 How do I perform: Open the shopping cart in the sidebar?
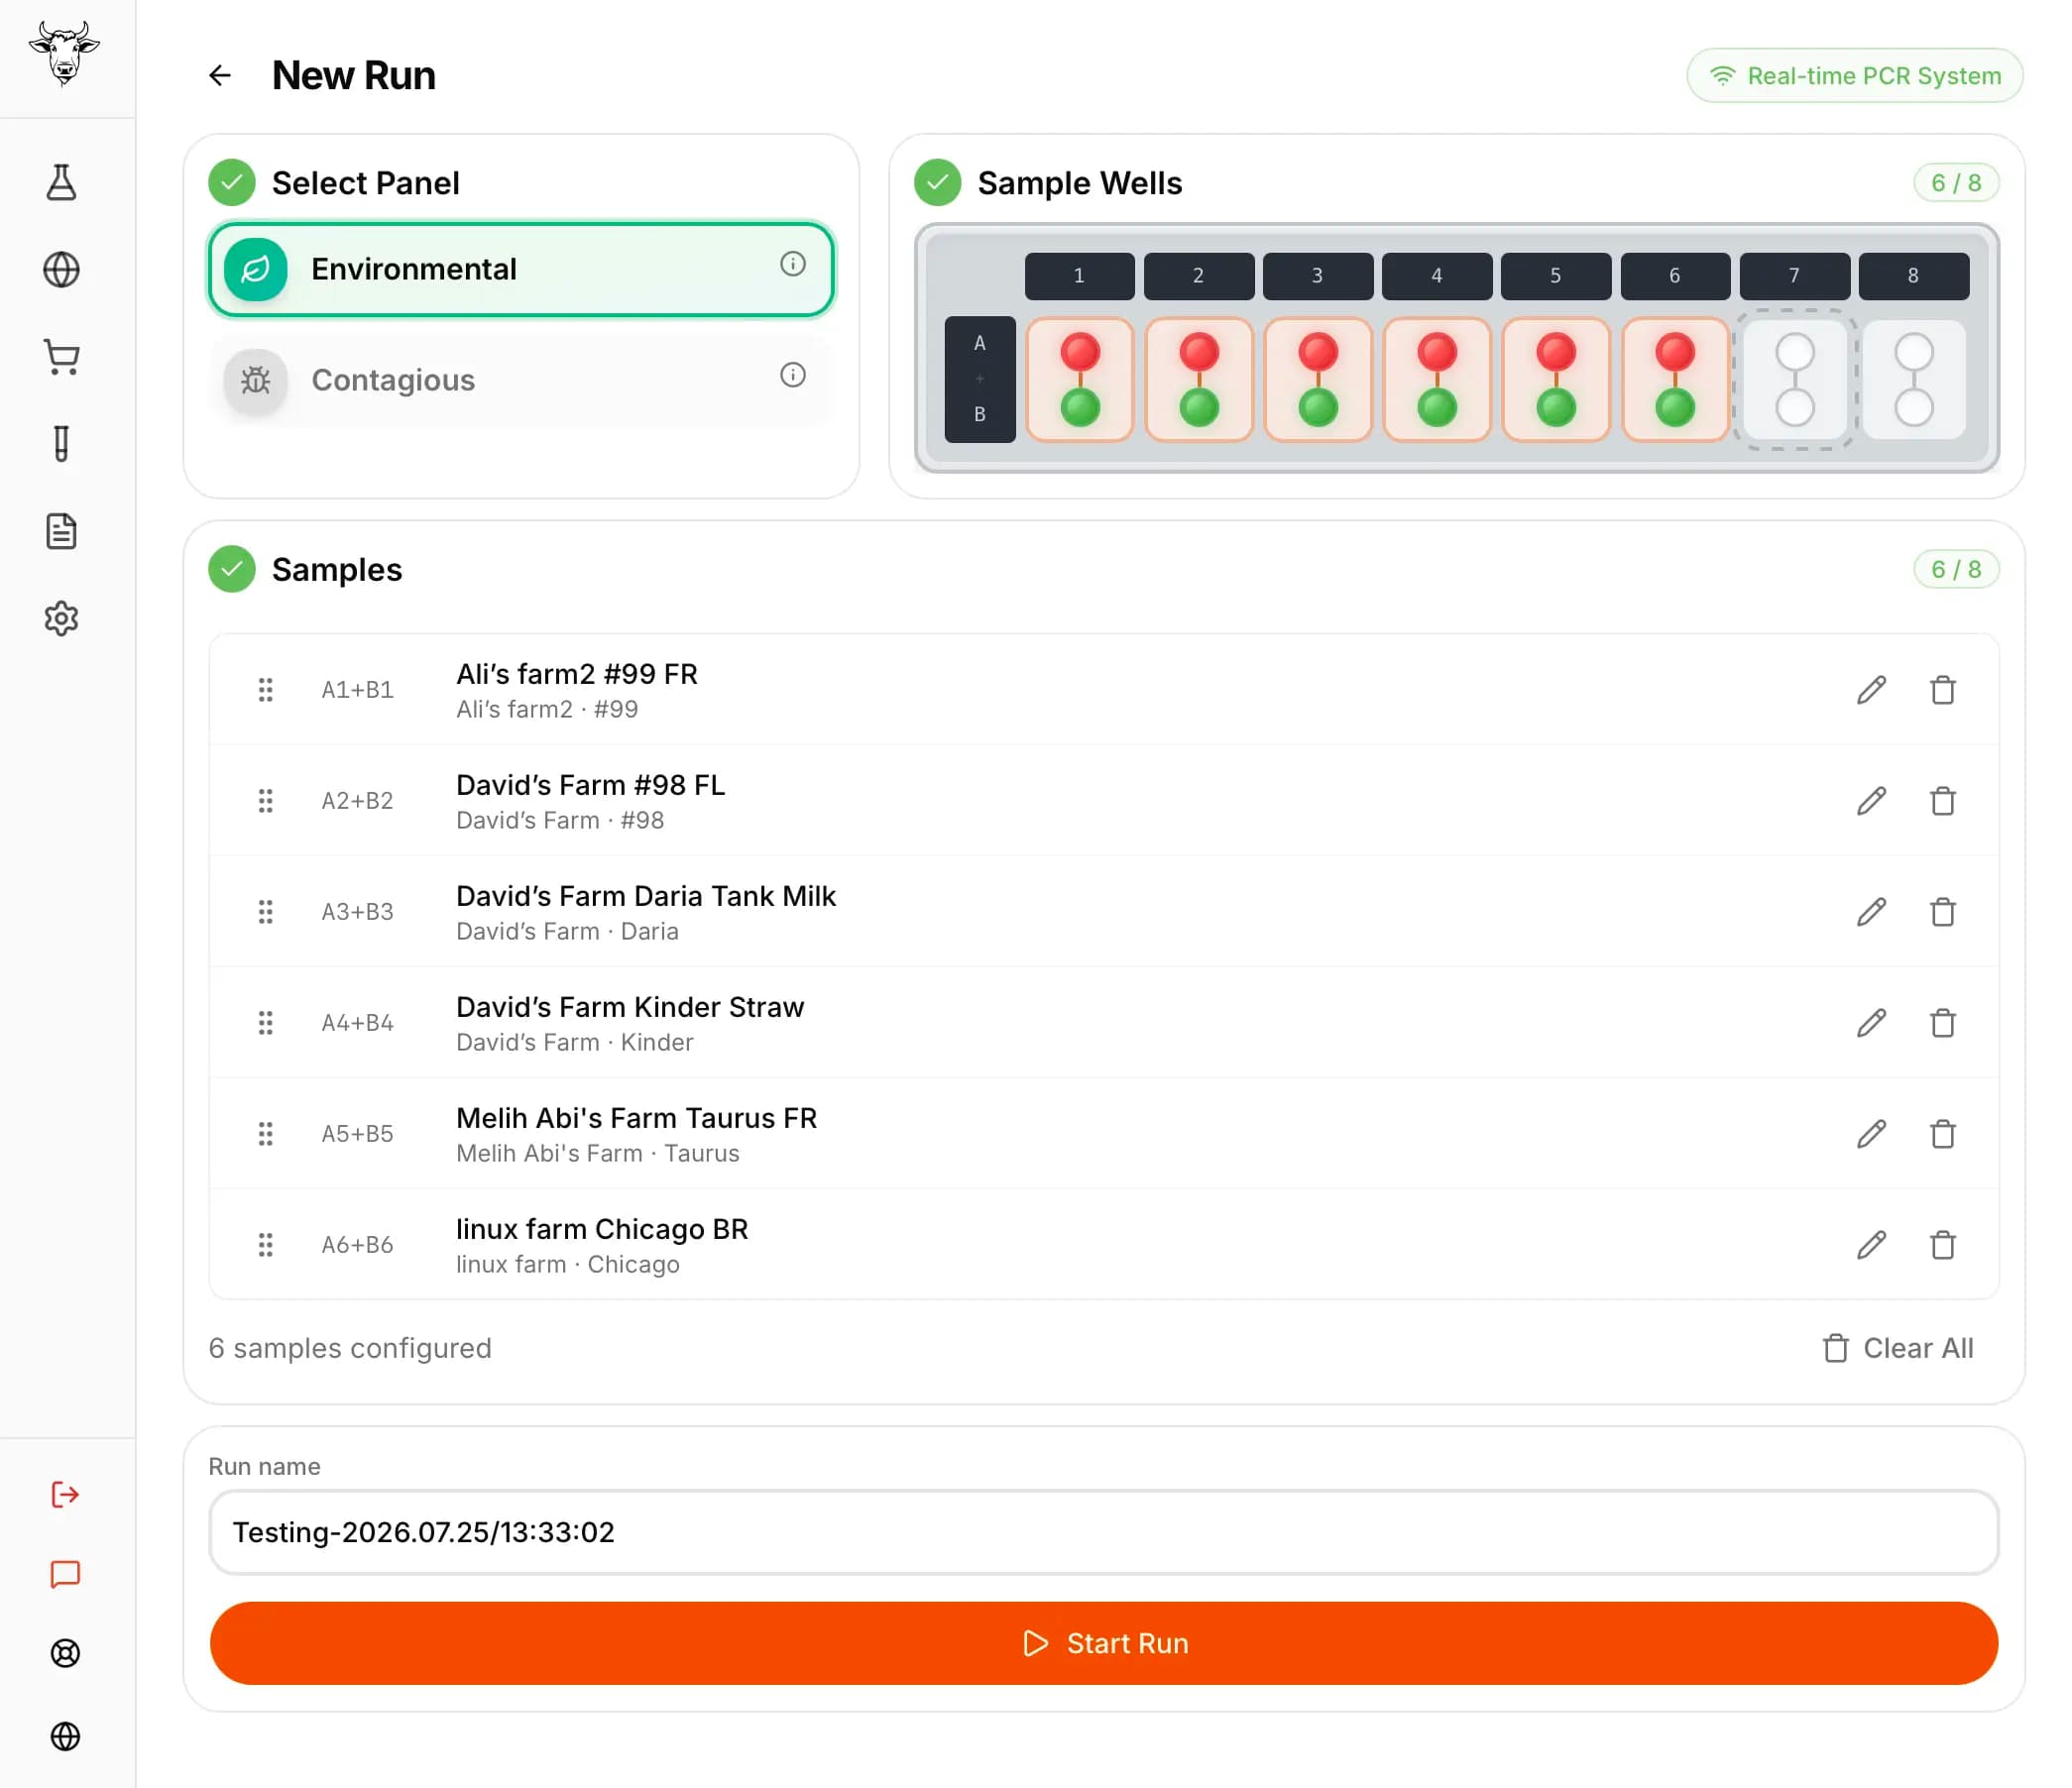[x=62, y=357]
